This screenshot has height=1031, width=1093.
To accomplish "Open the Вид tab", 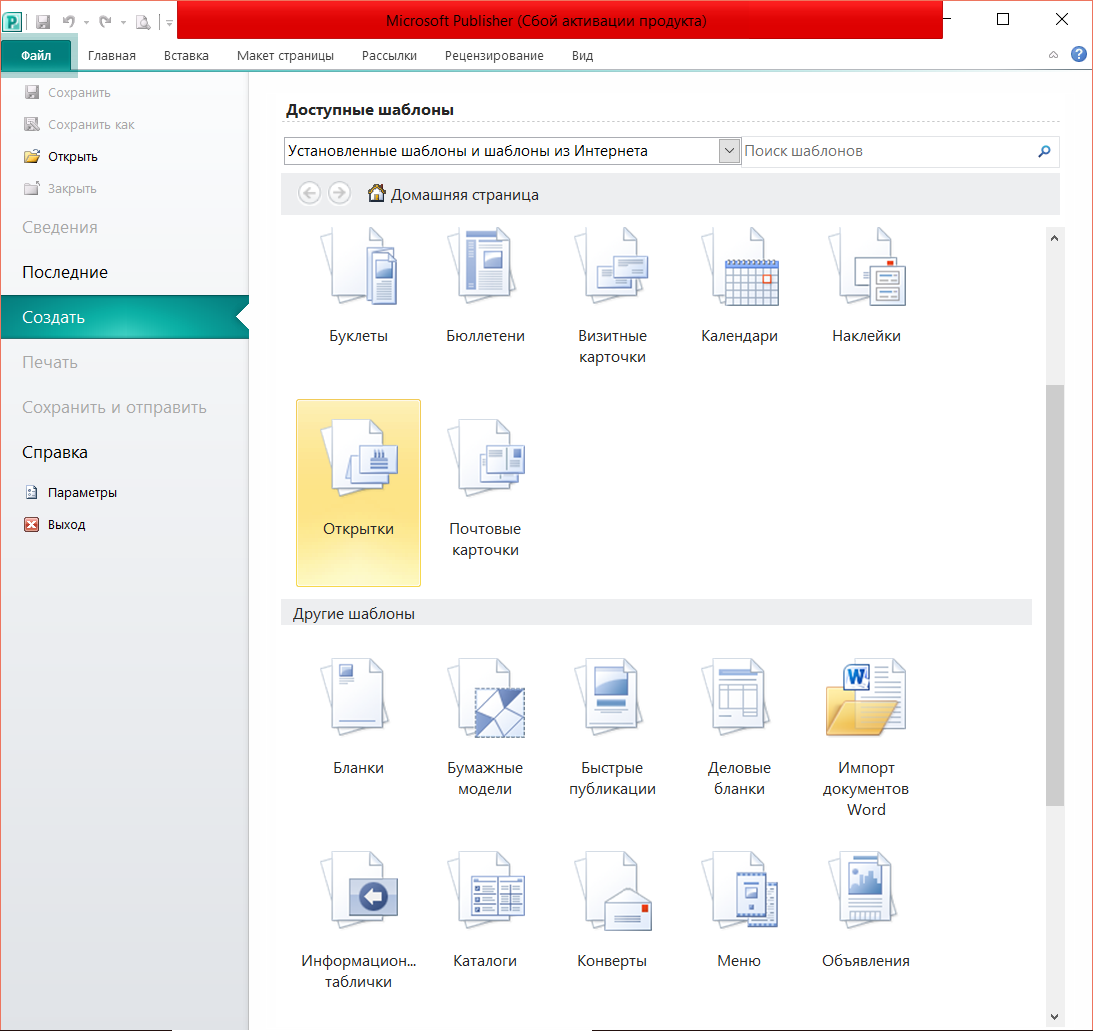I will (x=582, y=56).
